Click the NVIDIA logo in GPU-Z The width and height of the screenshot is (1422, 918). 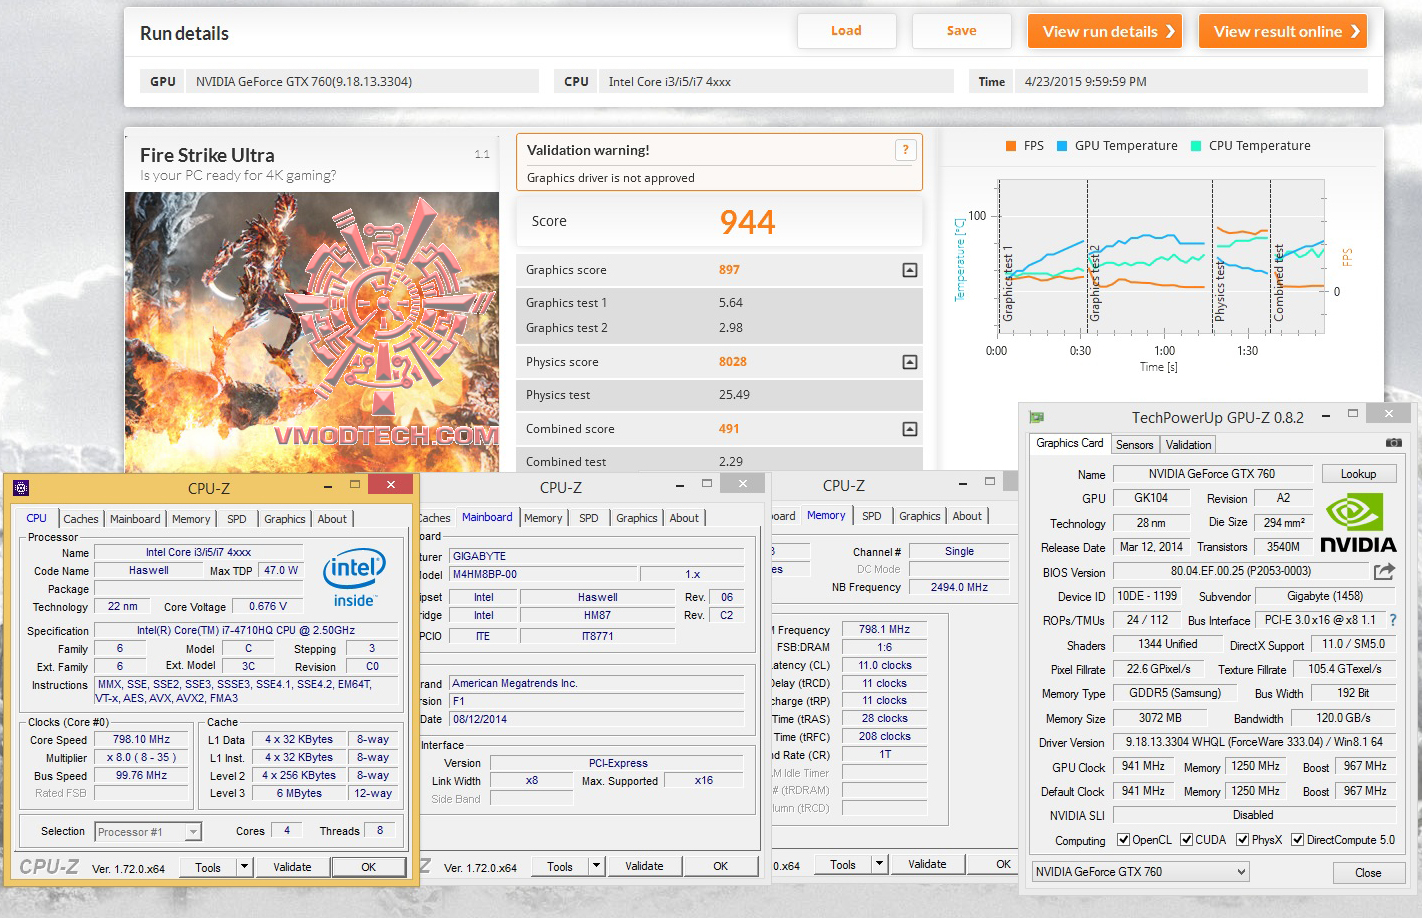pyautogui.click(x=1357, y=525)
